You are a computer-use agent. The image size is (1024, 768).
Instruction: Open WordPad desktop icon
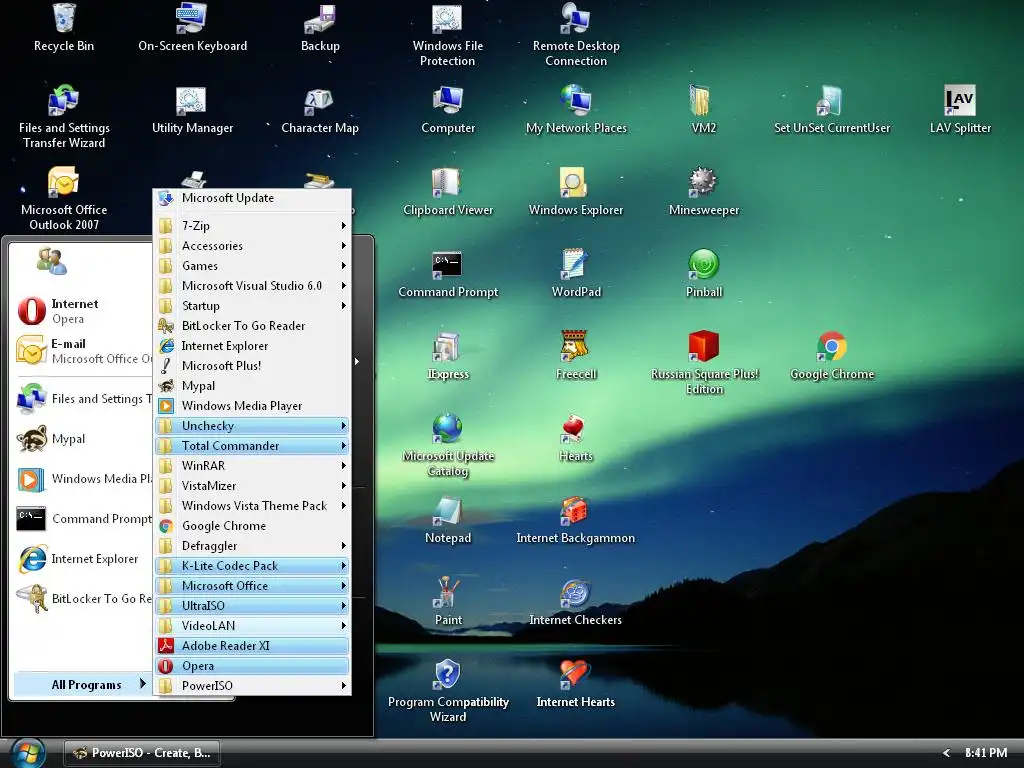575,274
